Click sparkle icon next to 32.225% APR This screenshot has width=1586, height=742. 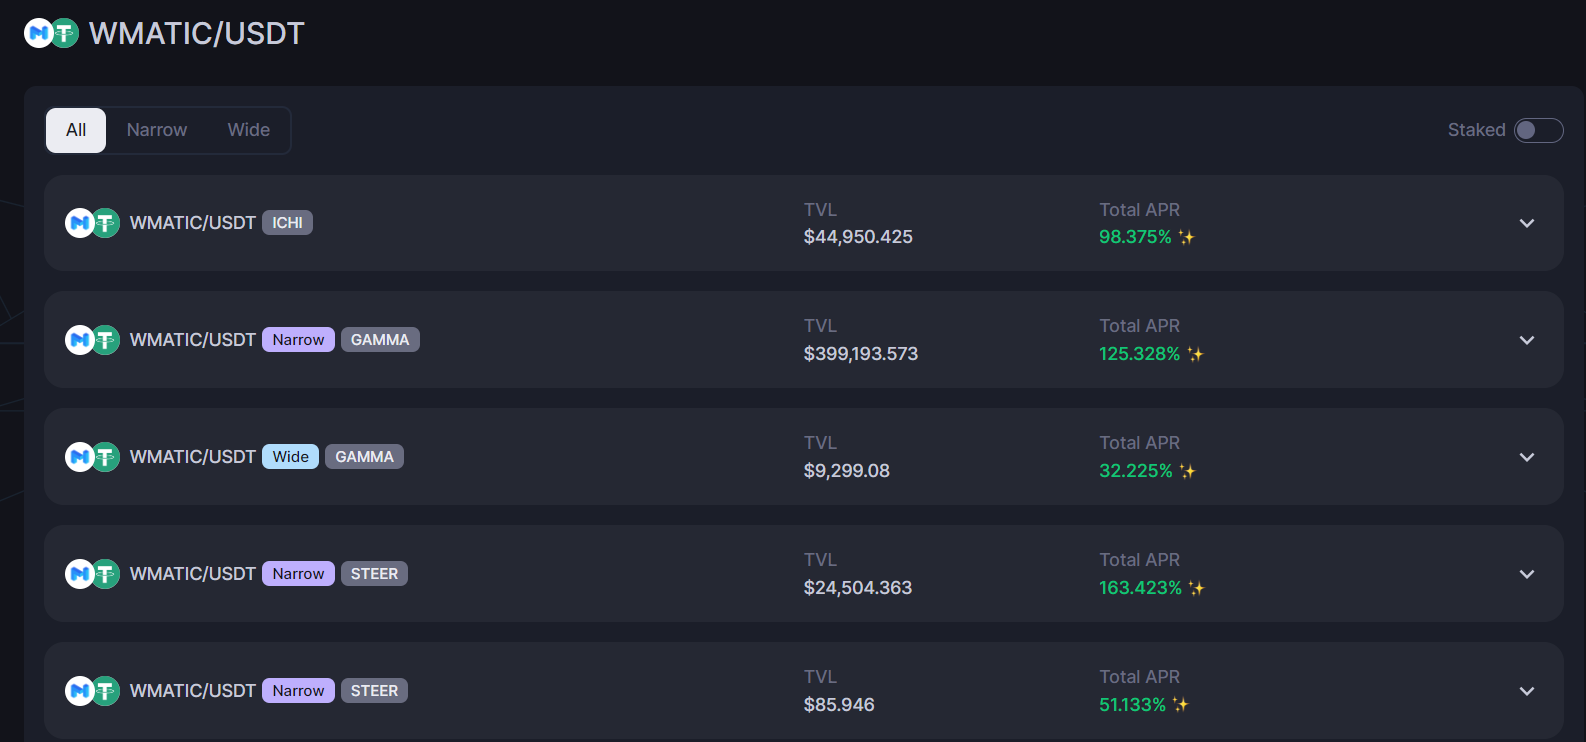[1187, 471]
